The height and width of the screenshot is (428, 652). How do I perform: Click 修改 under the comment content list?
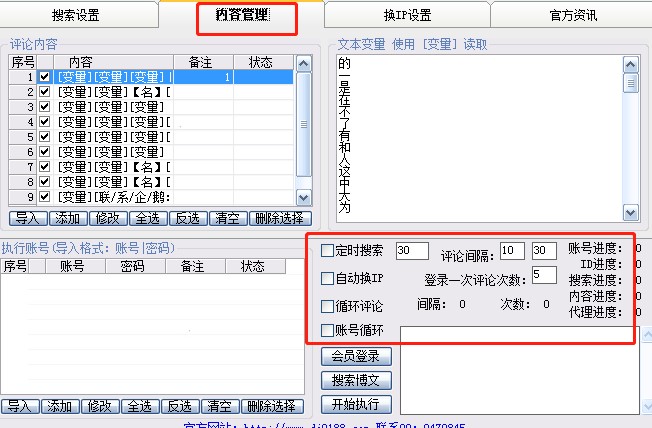pyautogui.click(x=108, y=218)
